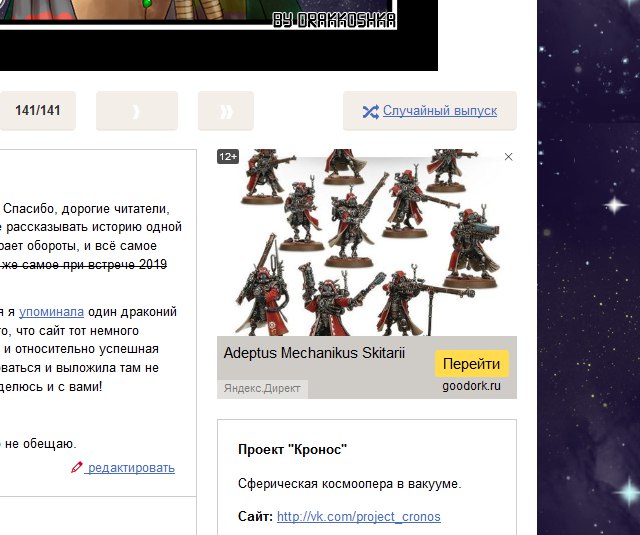The width and height of the screenshot is (640, 535).
Task: Click the shuffle icon beside Случайный выпуск
Action: [x=369, y=111]
